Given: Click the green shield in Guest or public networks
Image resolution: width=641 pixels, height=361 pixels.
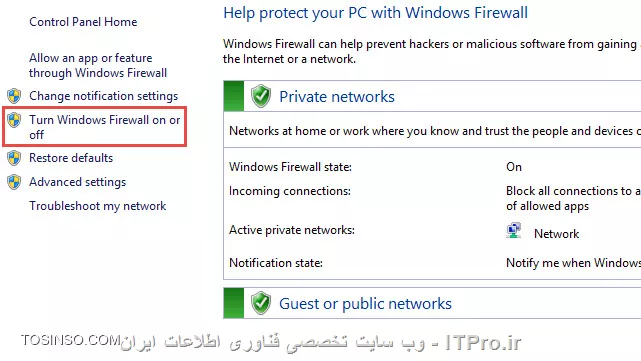Looking at the screenshot, I should tap(261, 303).
